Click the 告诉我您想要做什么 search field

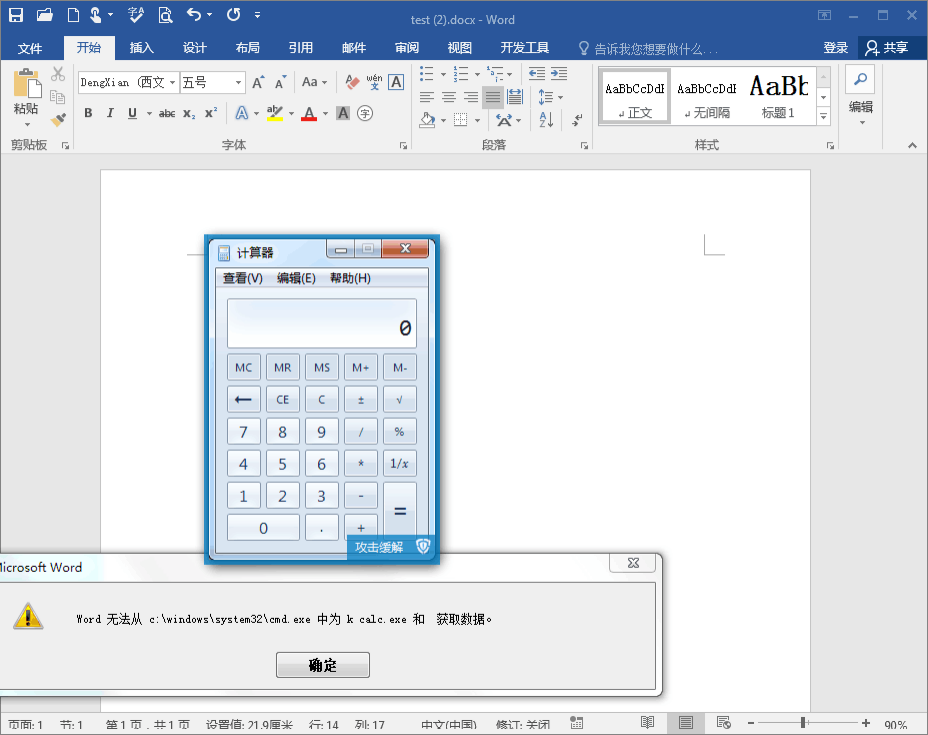(655, 48)
